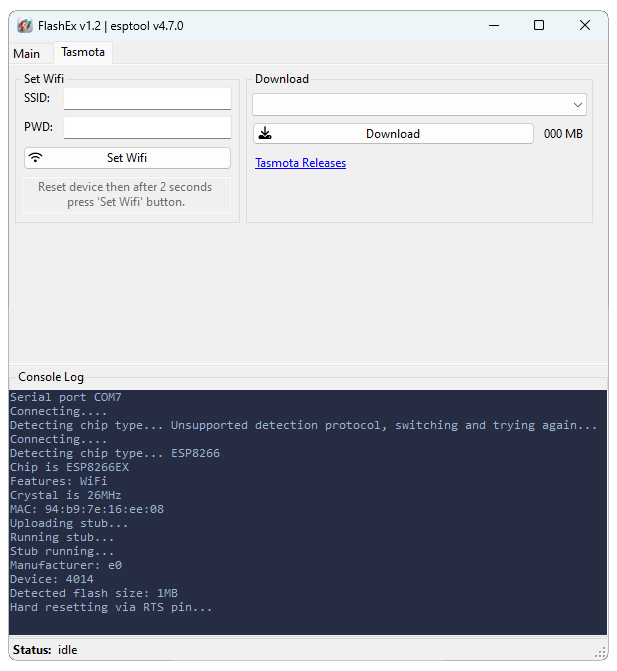
Task: Click the Status idle indicator
Action: (x=45, y=650)
